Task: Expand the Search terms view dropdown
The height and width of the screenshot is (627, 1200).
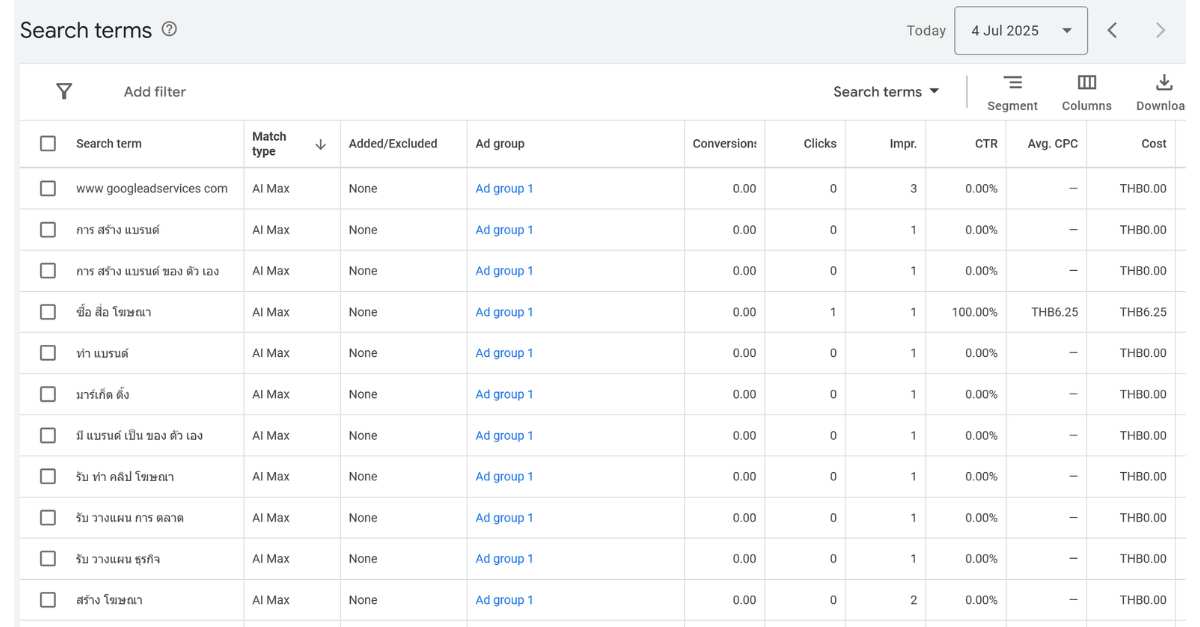Action: pos(886,92)
